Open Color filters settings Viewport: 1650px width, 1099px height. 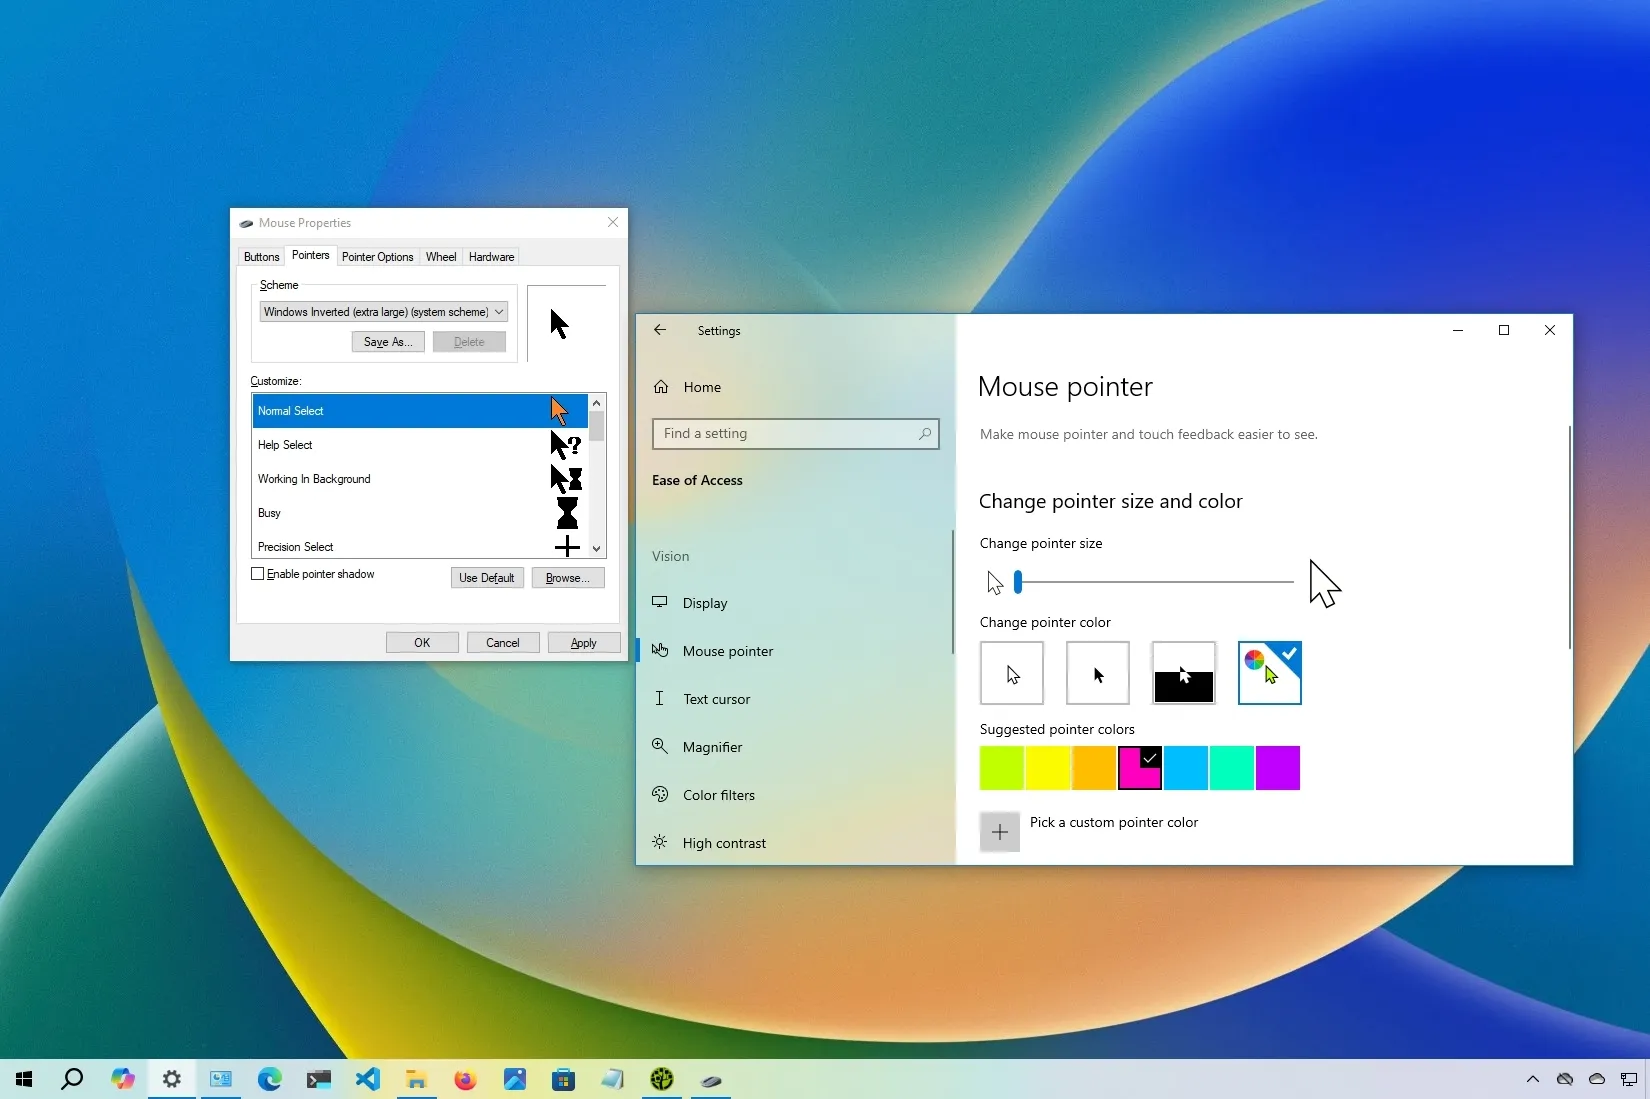[x=718, y=794]
